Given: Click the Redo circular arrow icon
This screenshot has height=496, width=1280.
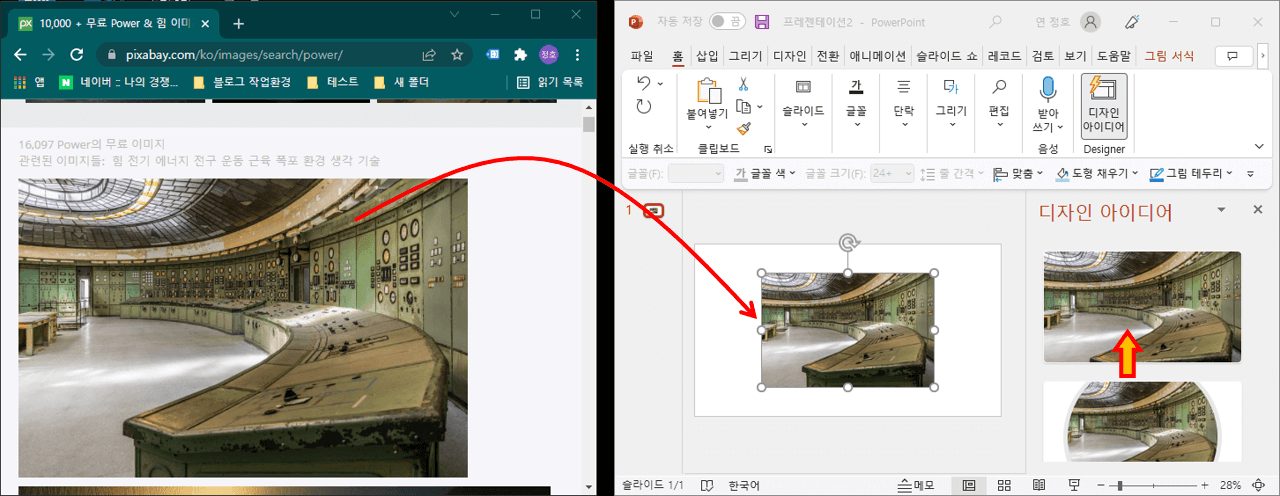Looking at the screenshot, I should click(644, 106).
